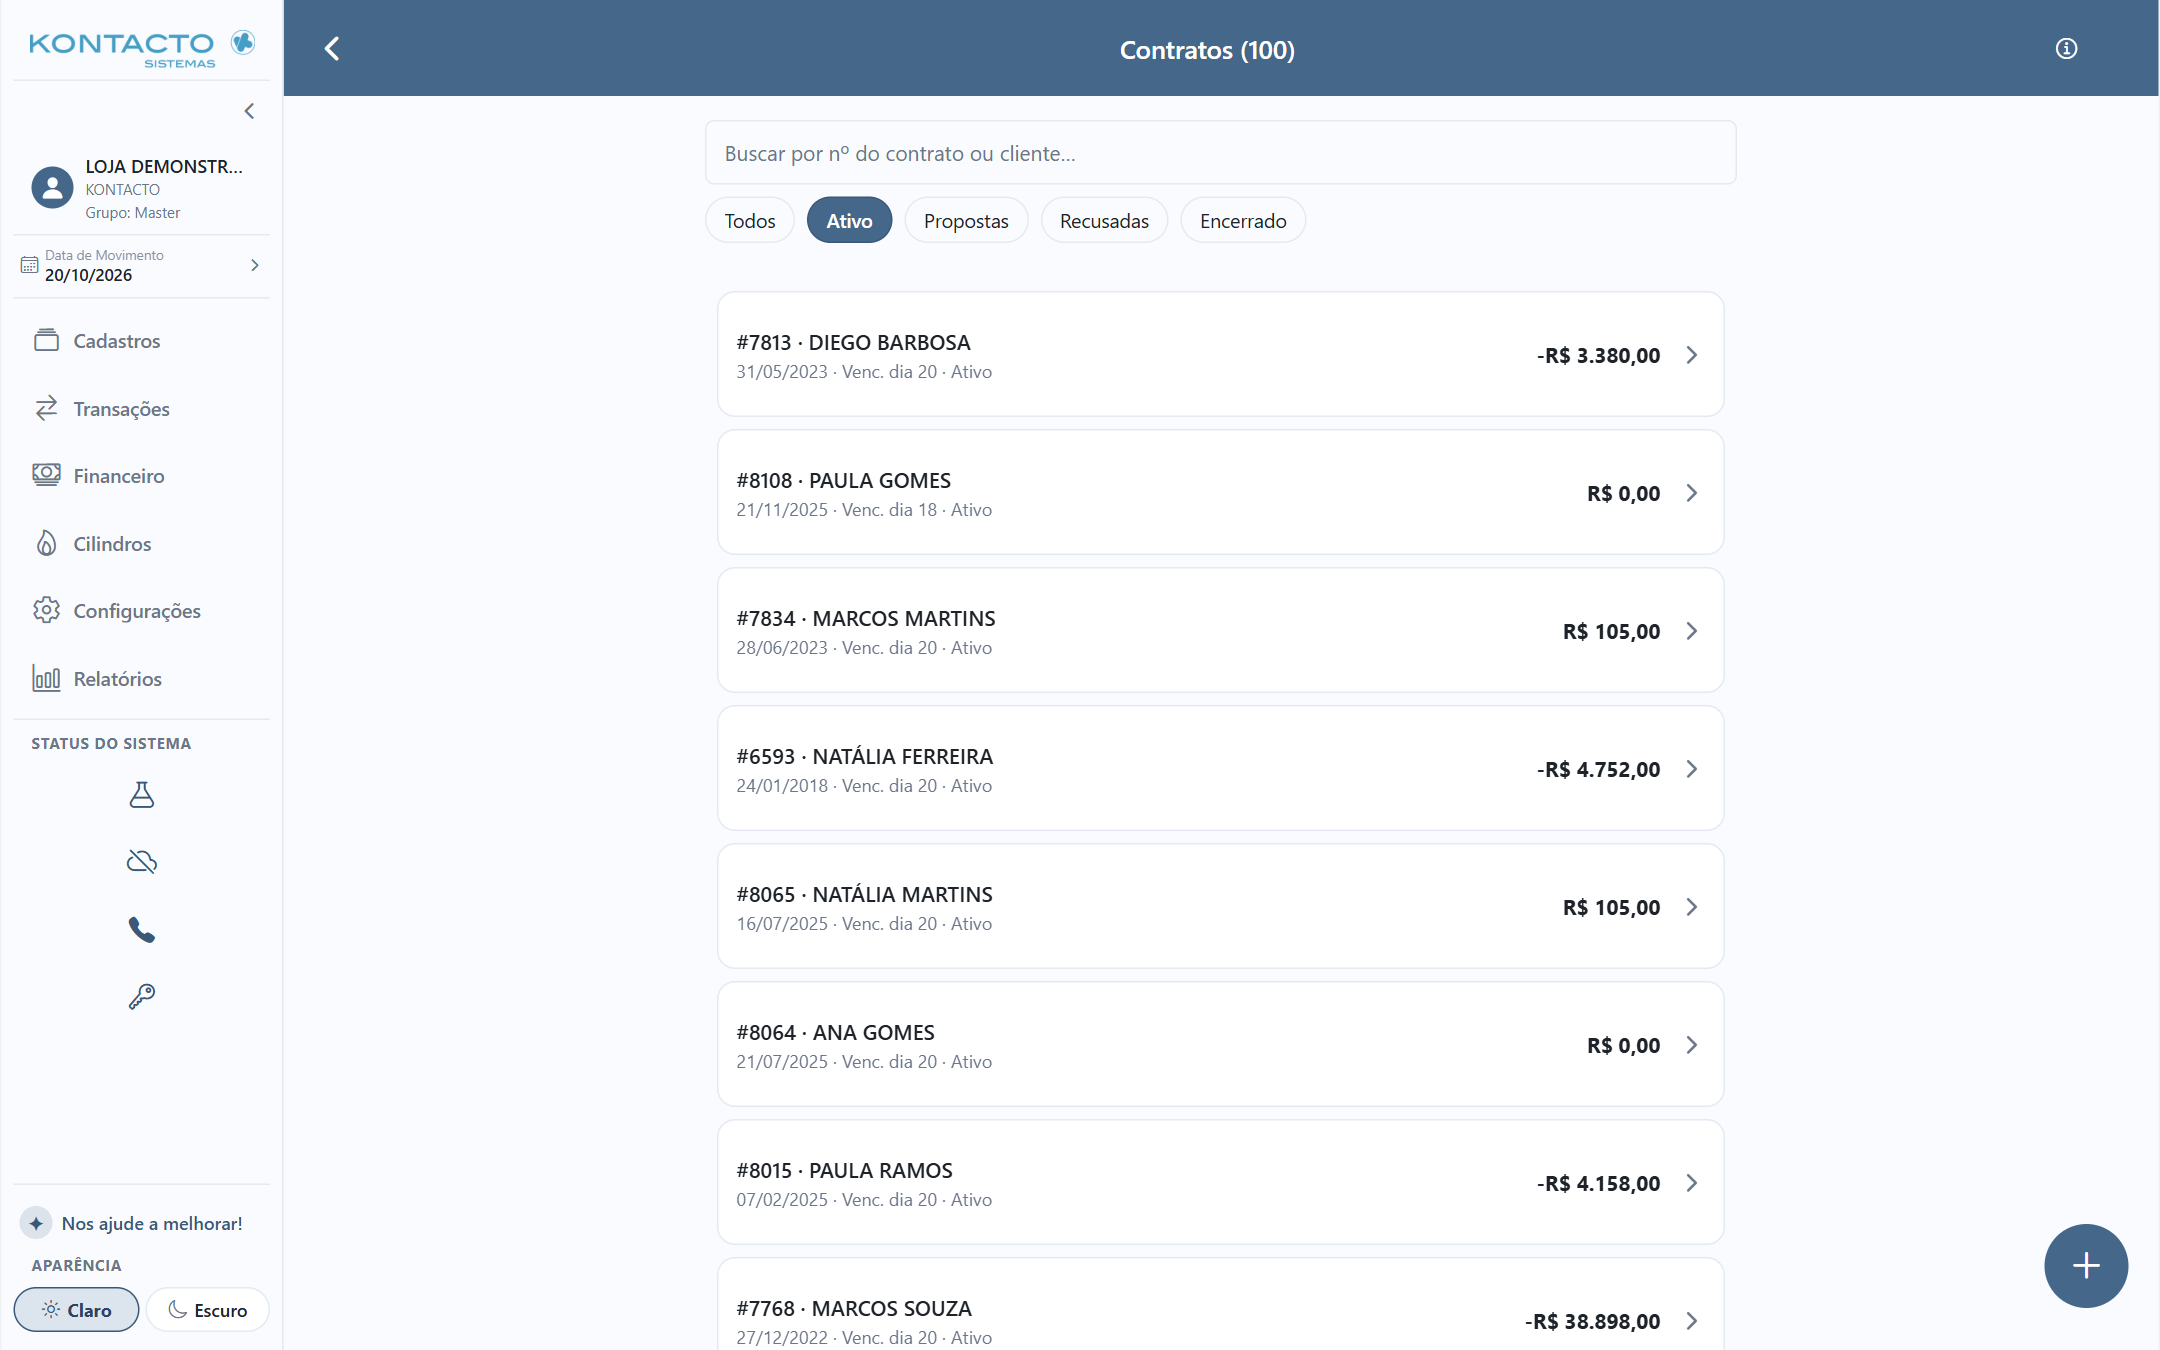
Task: Select the Propostas filter
Action: coord(966,220)
